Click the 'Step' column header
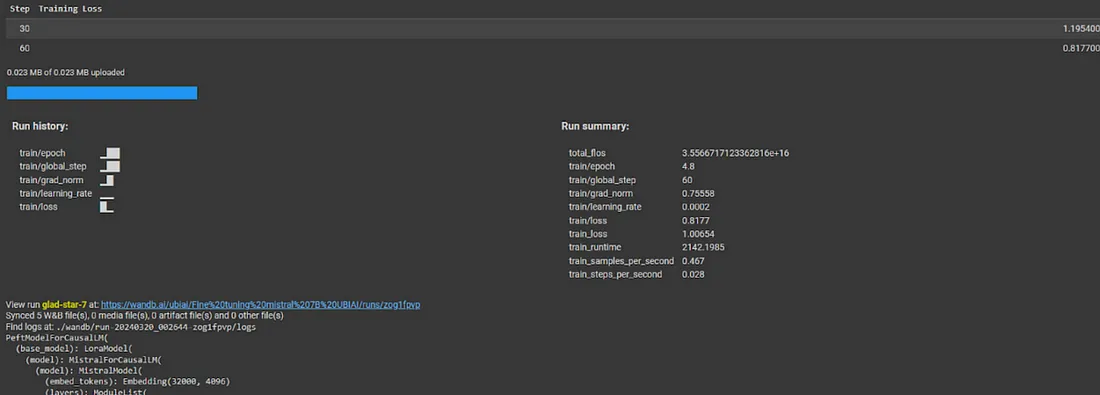Viewport: 1100px width, 395px height. point(20,9)
